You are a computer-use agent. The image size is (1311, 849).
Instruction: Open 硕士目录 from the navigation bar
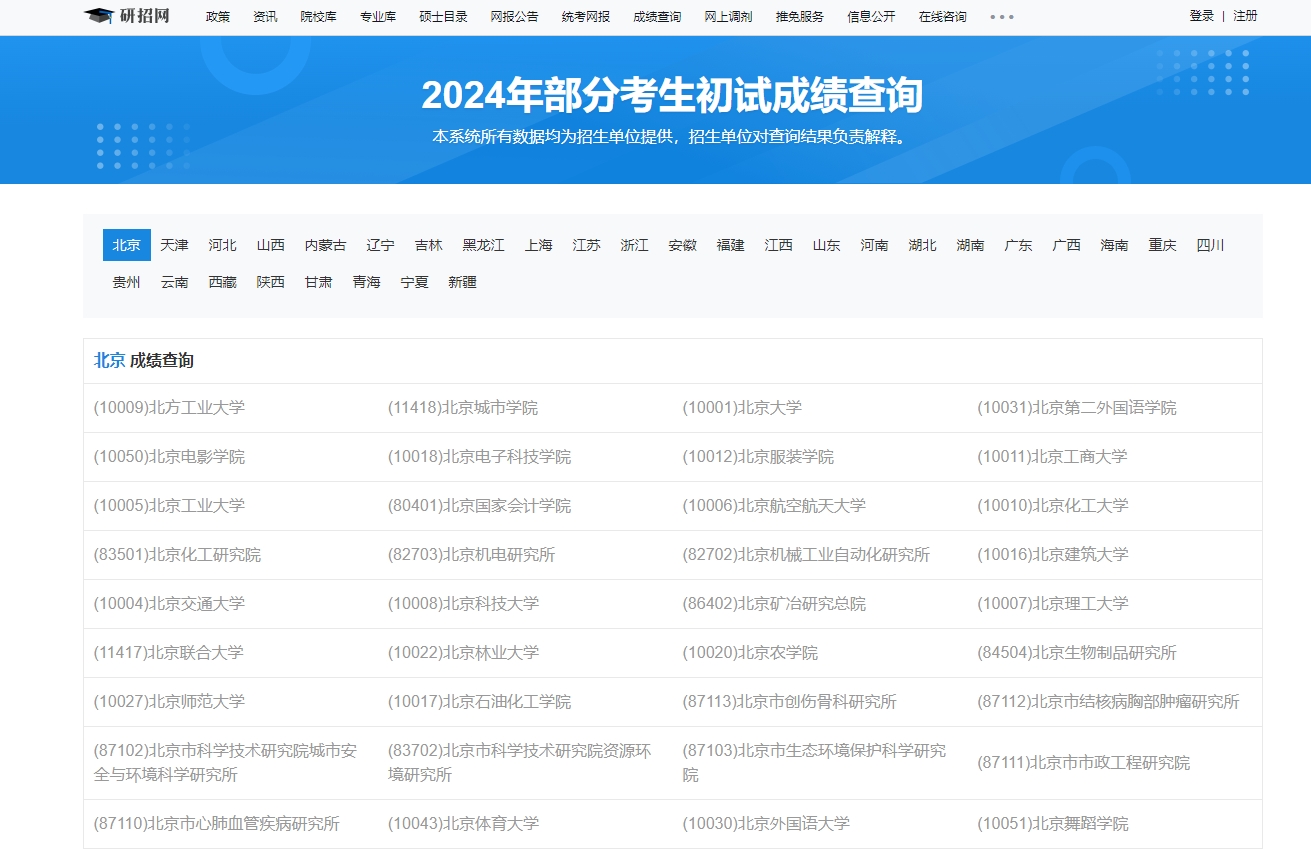[443, 17]
